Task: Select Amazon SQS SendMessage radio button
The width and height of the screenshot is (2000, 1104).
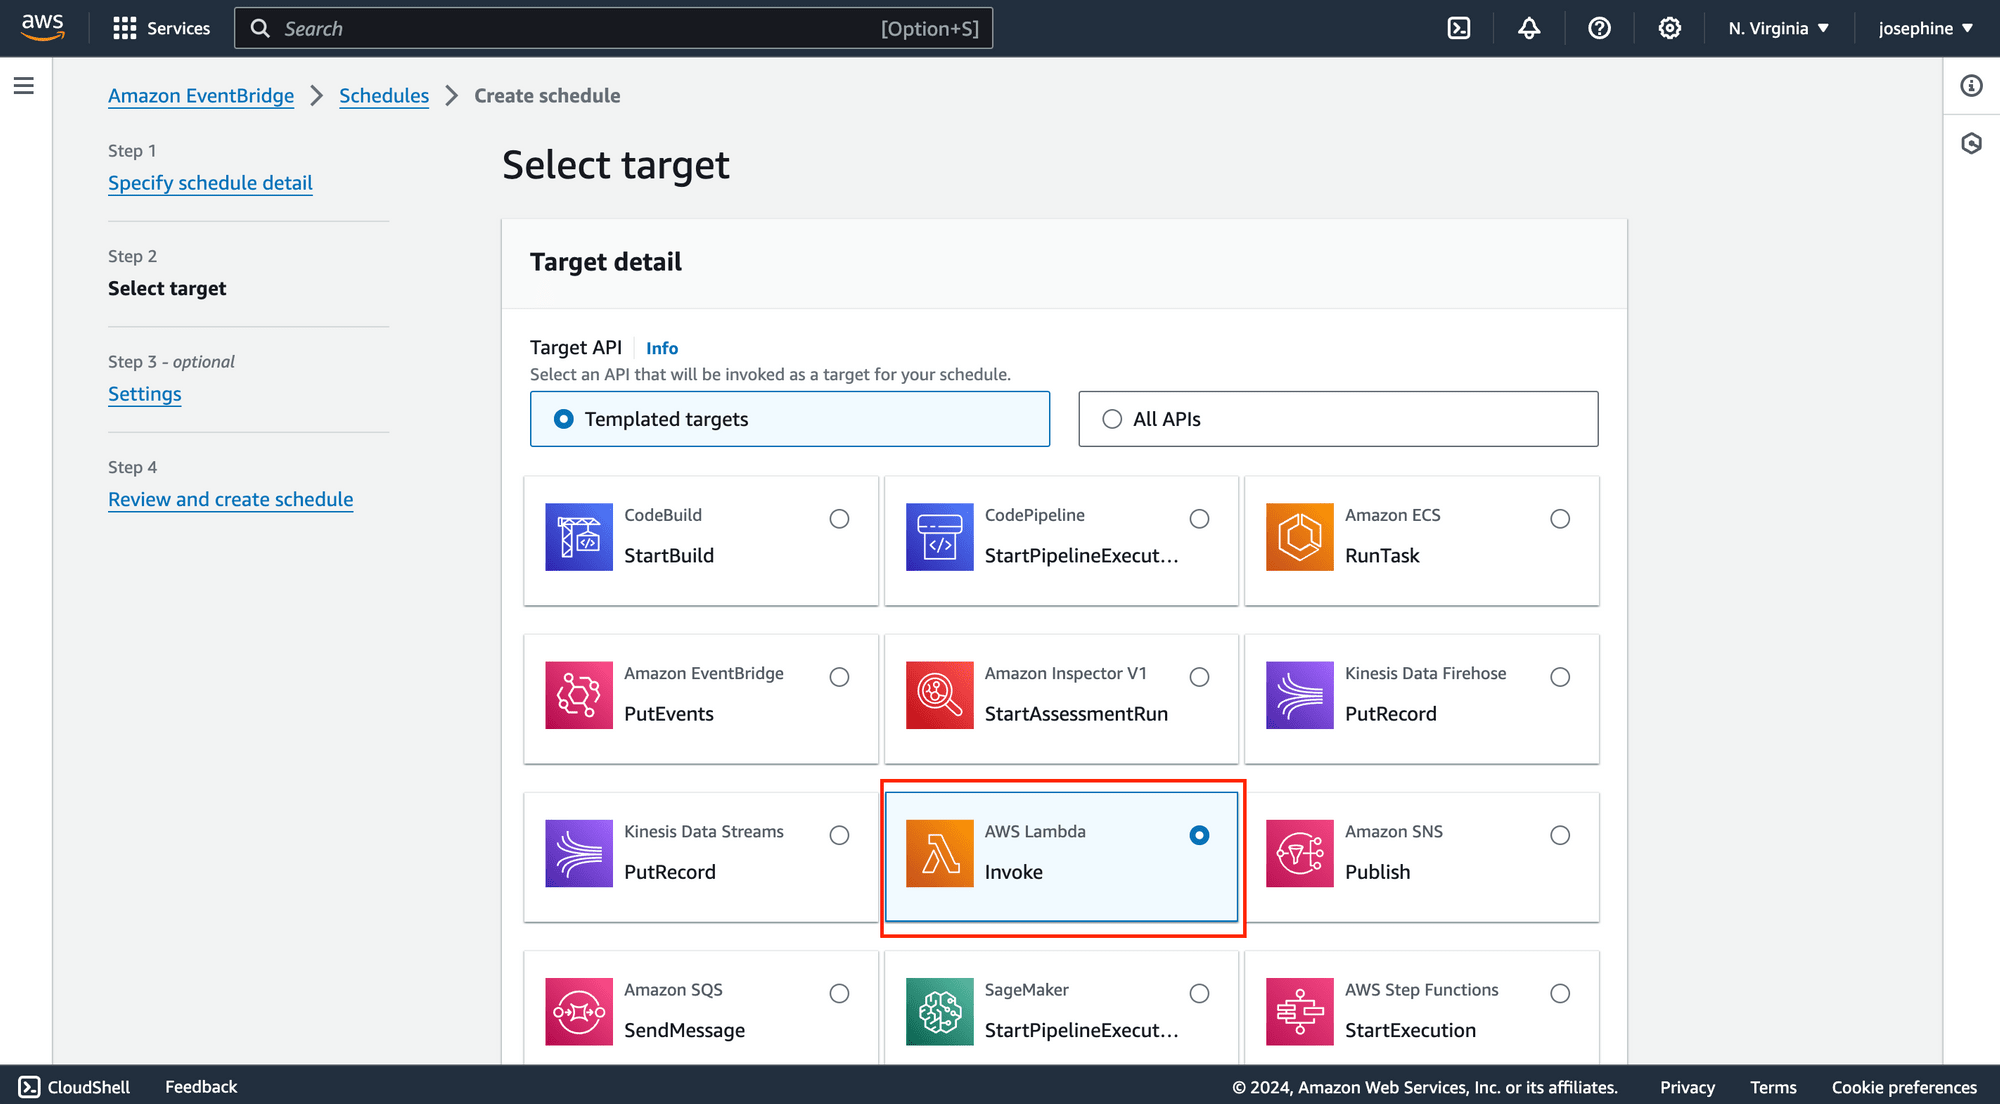Action: pos(839,993)
